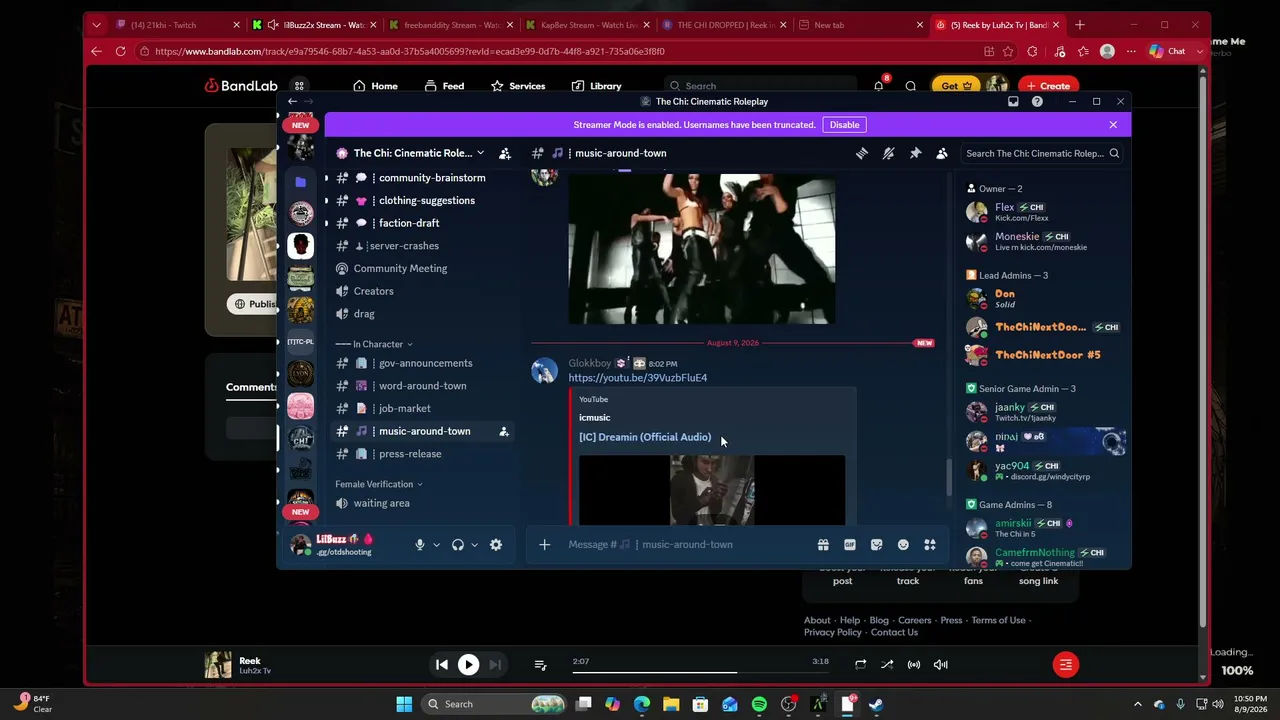Seek within the BandLab track progress bar

tap(700, 672)
